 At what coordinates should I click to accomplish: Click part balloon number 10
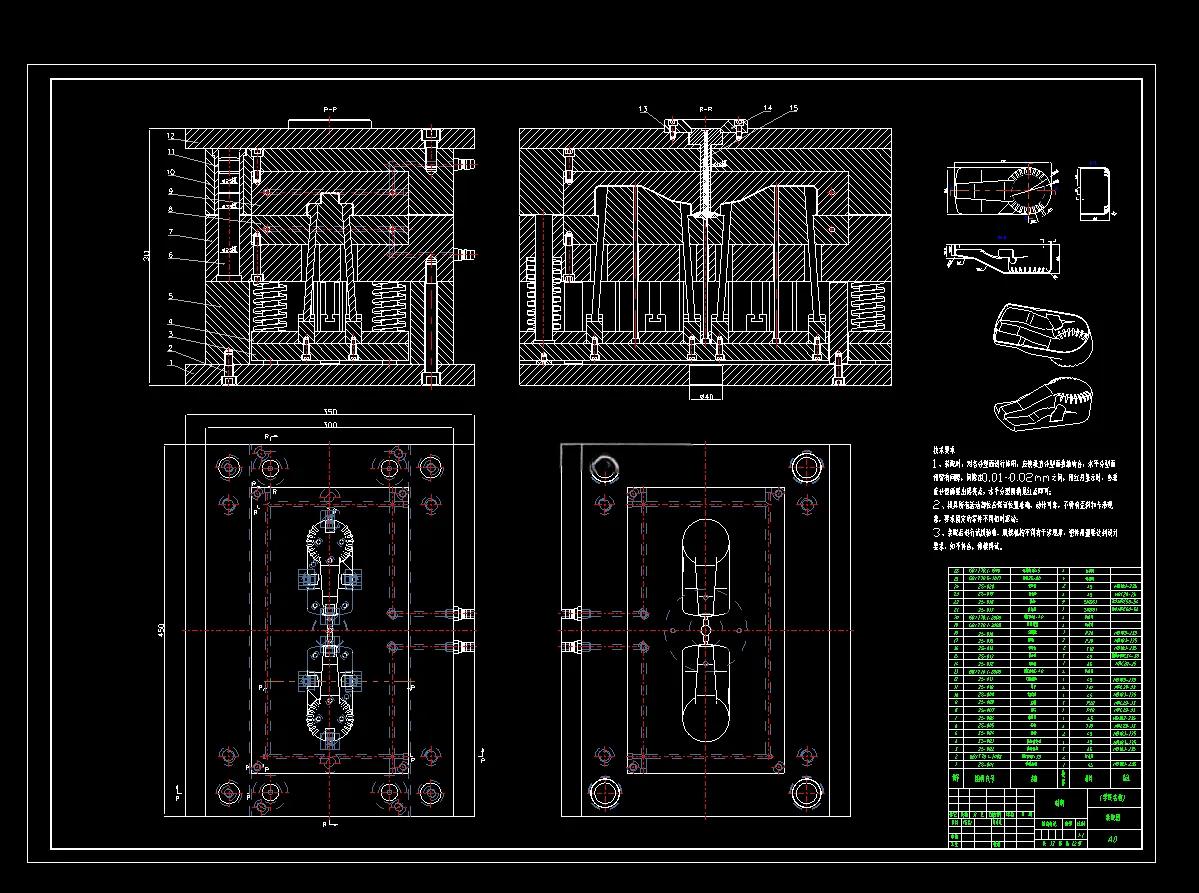[x=171, y=173]
